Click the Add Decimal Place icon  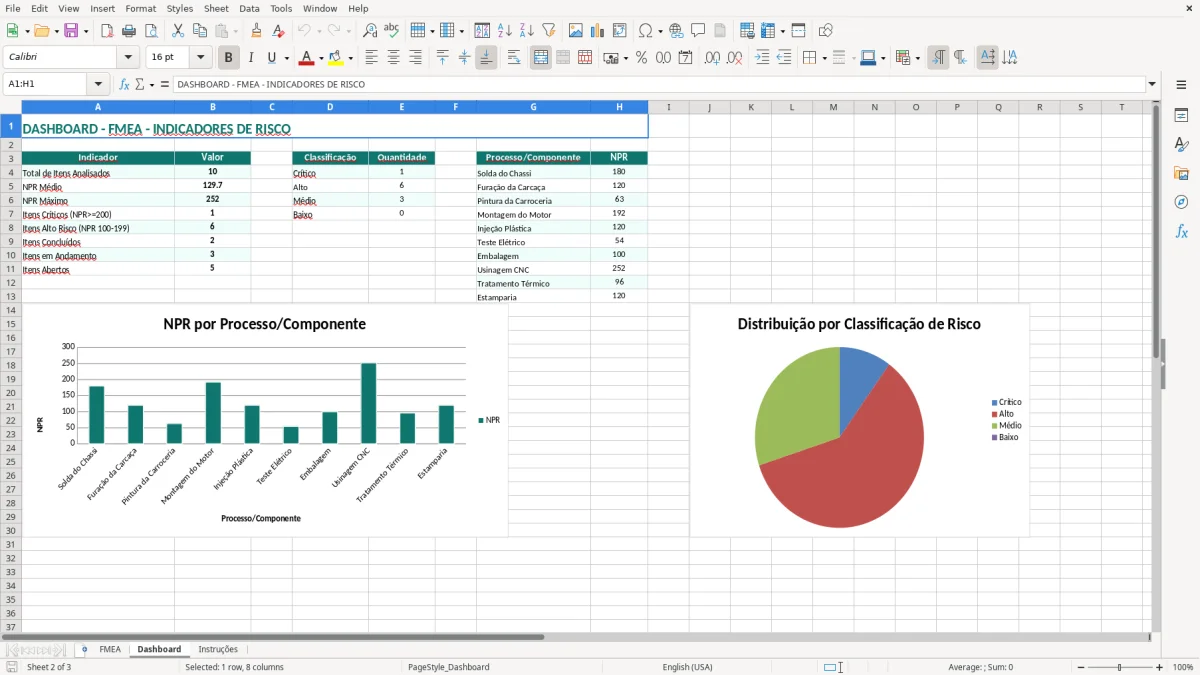712,58
